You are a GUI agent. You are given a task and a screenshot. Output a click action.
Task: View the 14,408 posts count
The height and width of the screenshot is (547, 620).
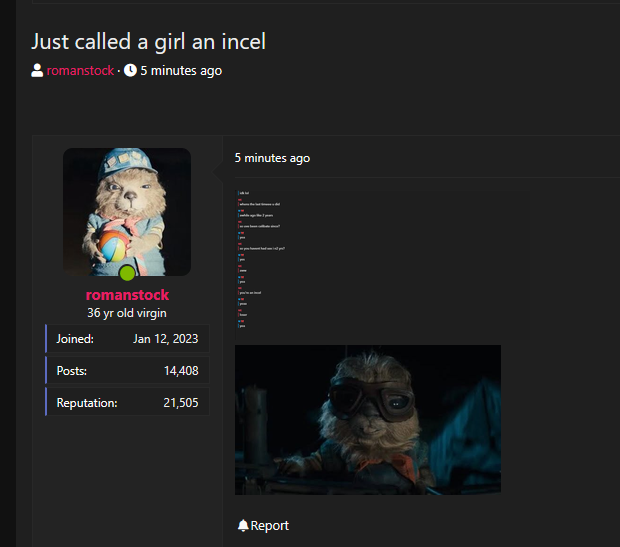[x=181, y=371]
